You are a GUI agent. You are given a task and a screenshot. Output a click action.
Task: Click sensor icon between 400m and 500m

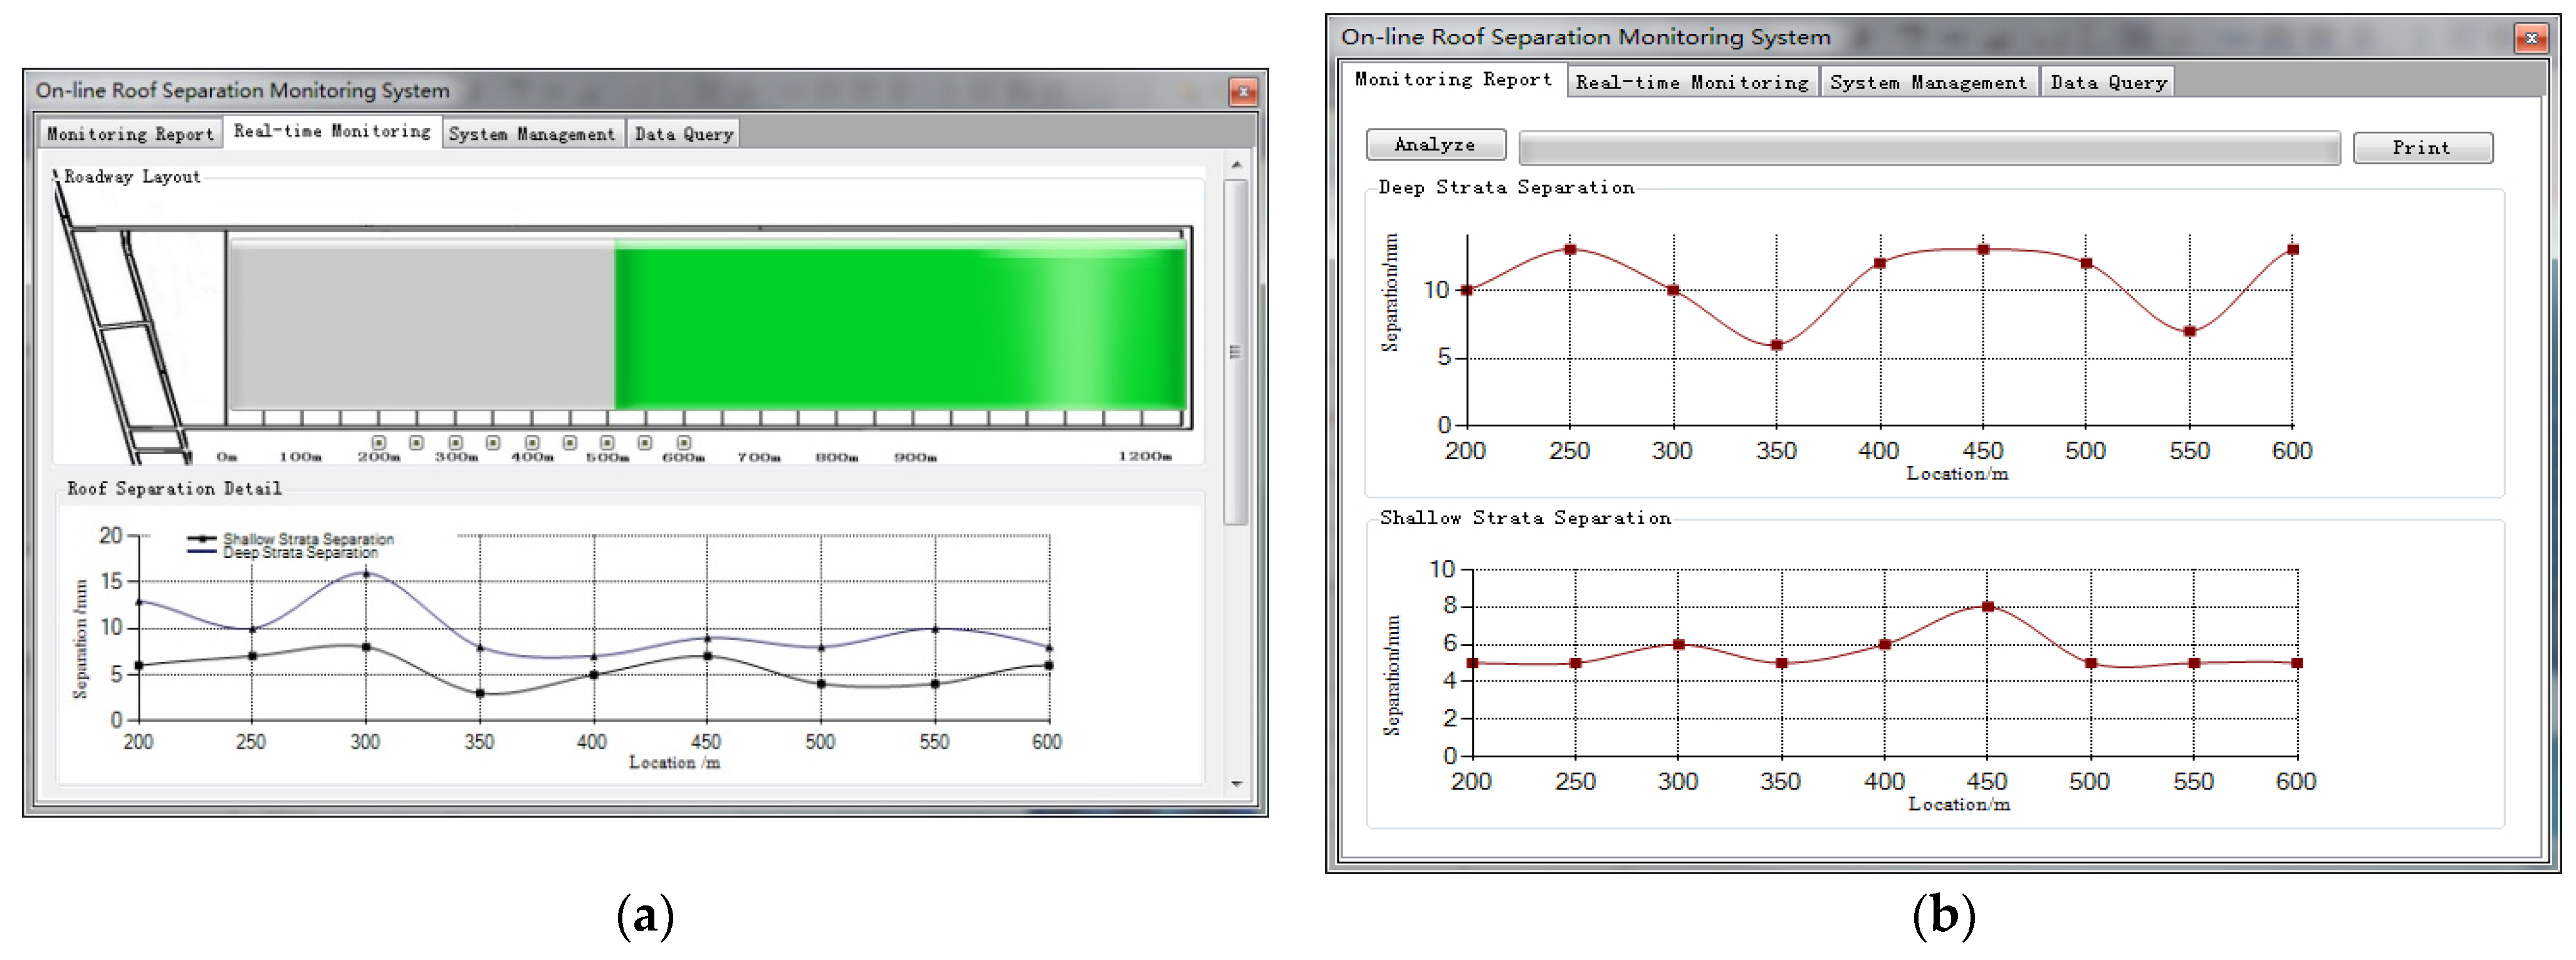(x=570, y=442)
